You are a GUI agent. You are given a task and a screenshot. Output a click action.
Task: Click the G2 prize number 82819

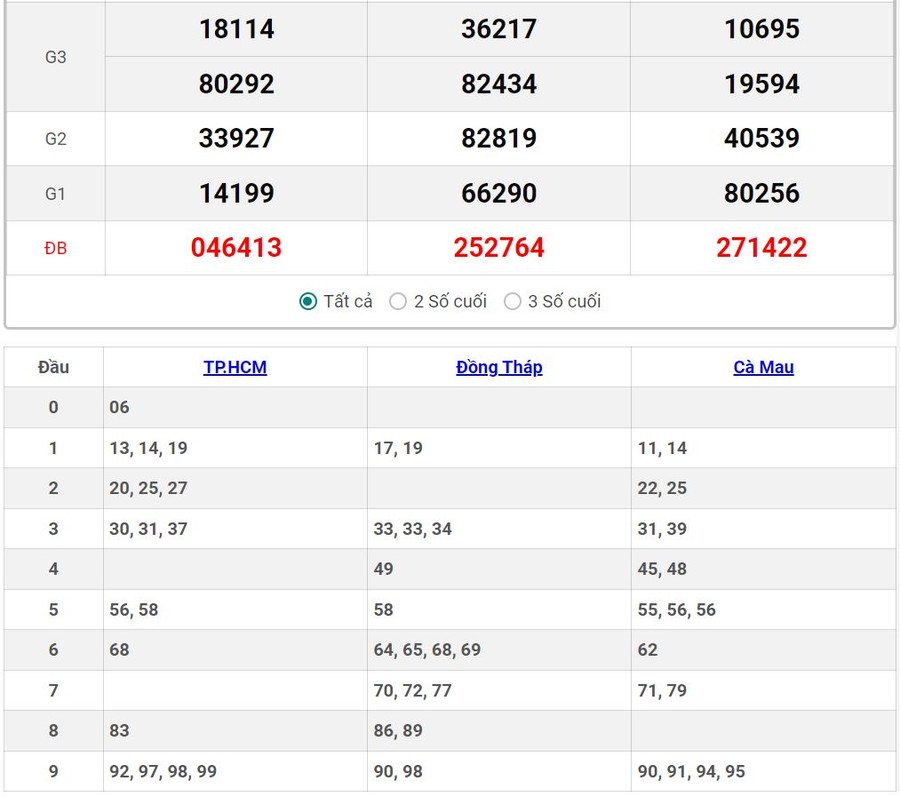499,138
